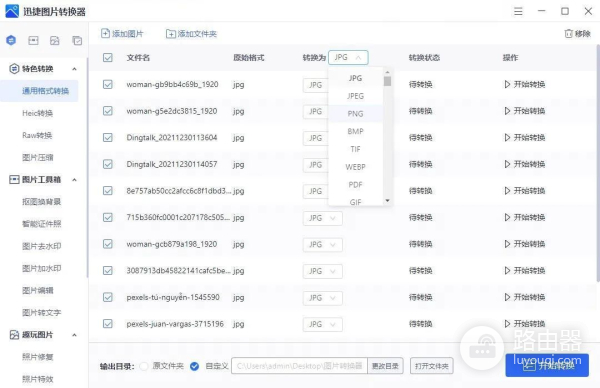Image resolution: width=600 pixels, height=388 pixels.
Task: Start converting woman-gcb879a198_1920 via play icon
Action: click(x=507, y=244)
